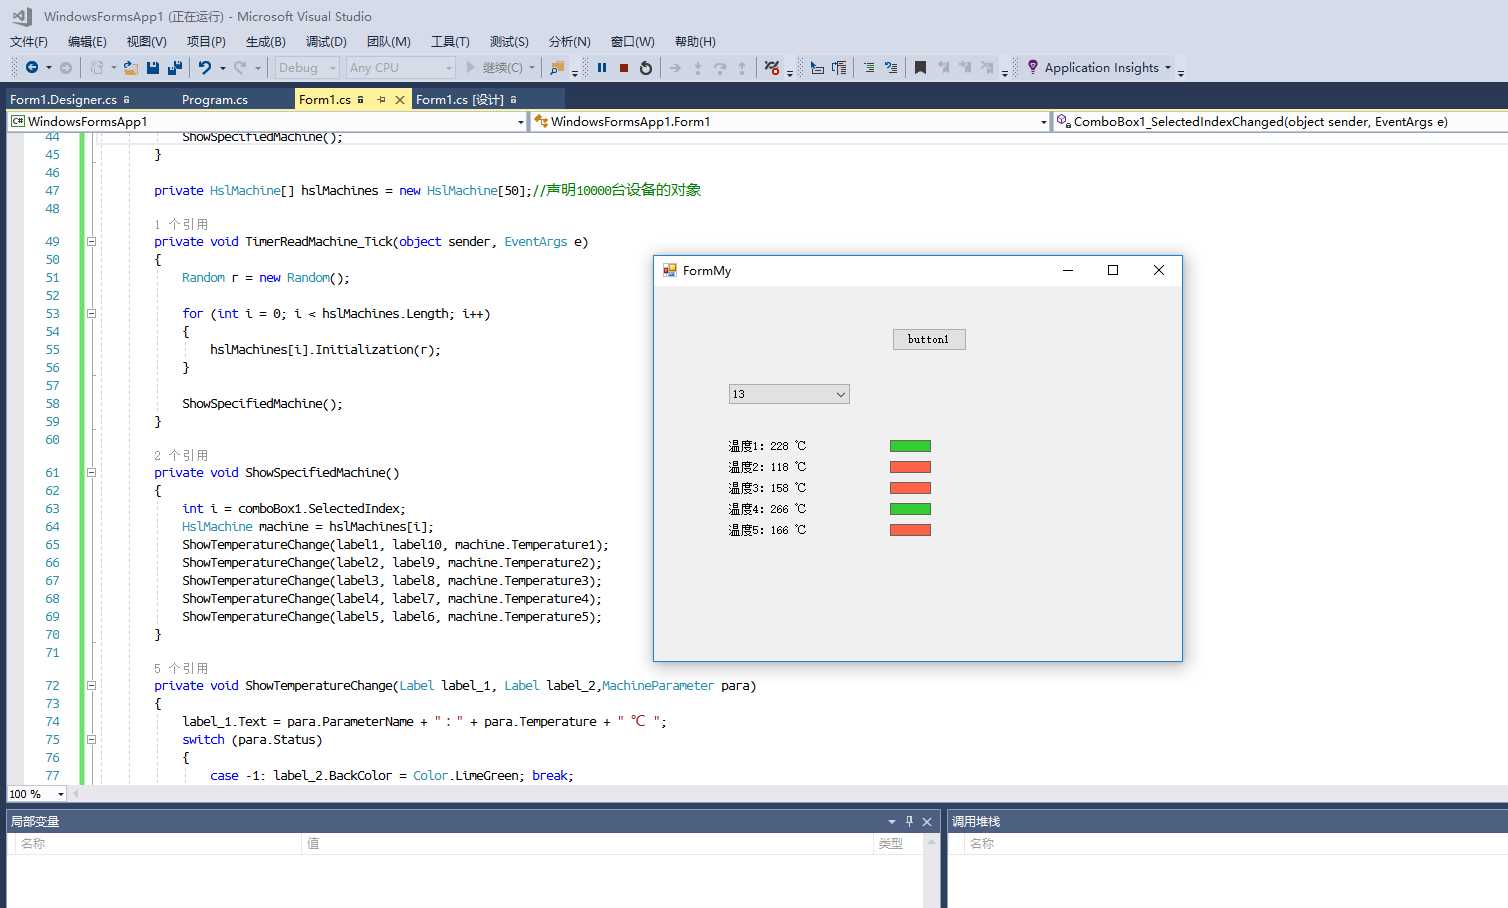This screenshot has width=1508, height=908.
Task: Open the 工具(T) menu
Action: point(450,42)
